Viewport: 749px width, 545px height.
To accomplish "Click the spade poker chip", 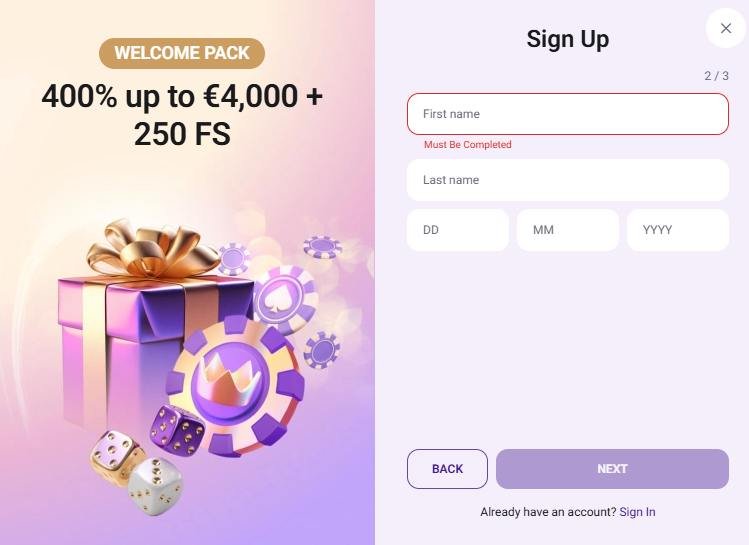I will 286,300.
